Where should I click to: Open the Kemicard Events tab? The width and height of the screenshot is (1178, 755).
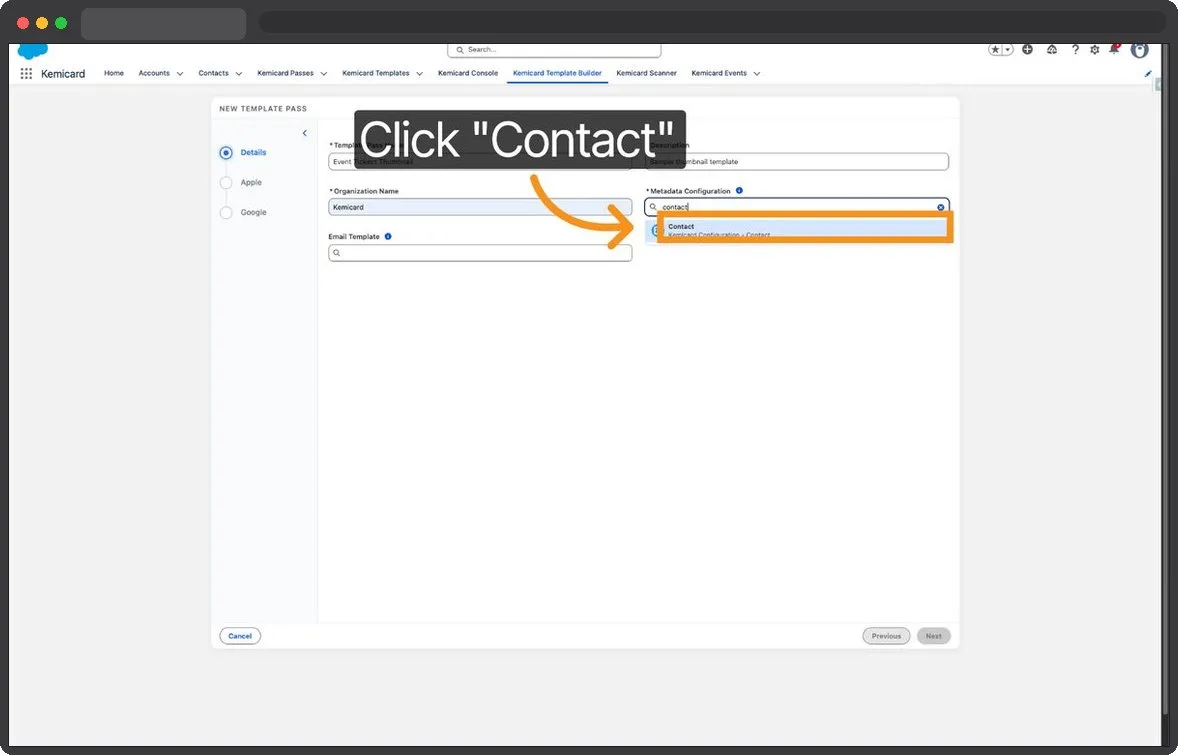pos(719,73)
